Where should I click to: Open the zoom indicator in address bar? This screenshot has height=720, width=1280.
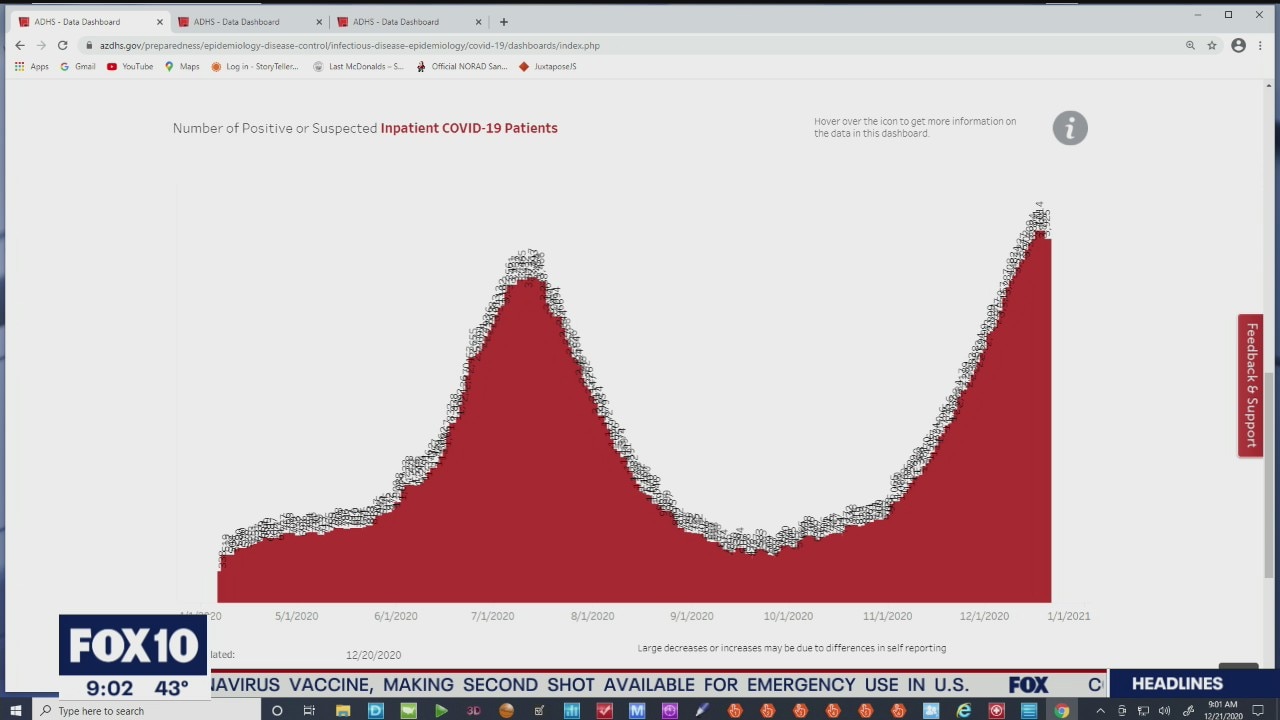pos(1190,45)
